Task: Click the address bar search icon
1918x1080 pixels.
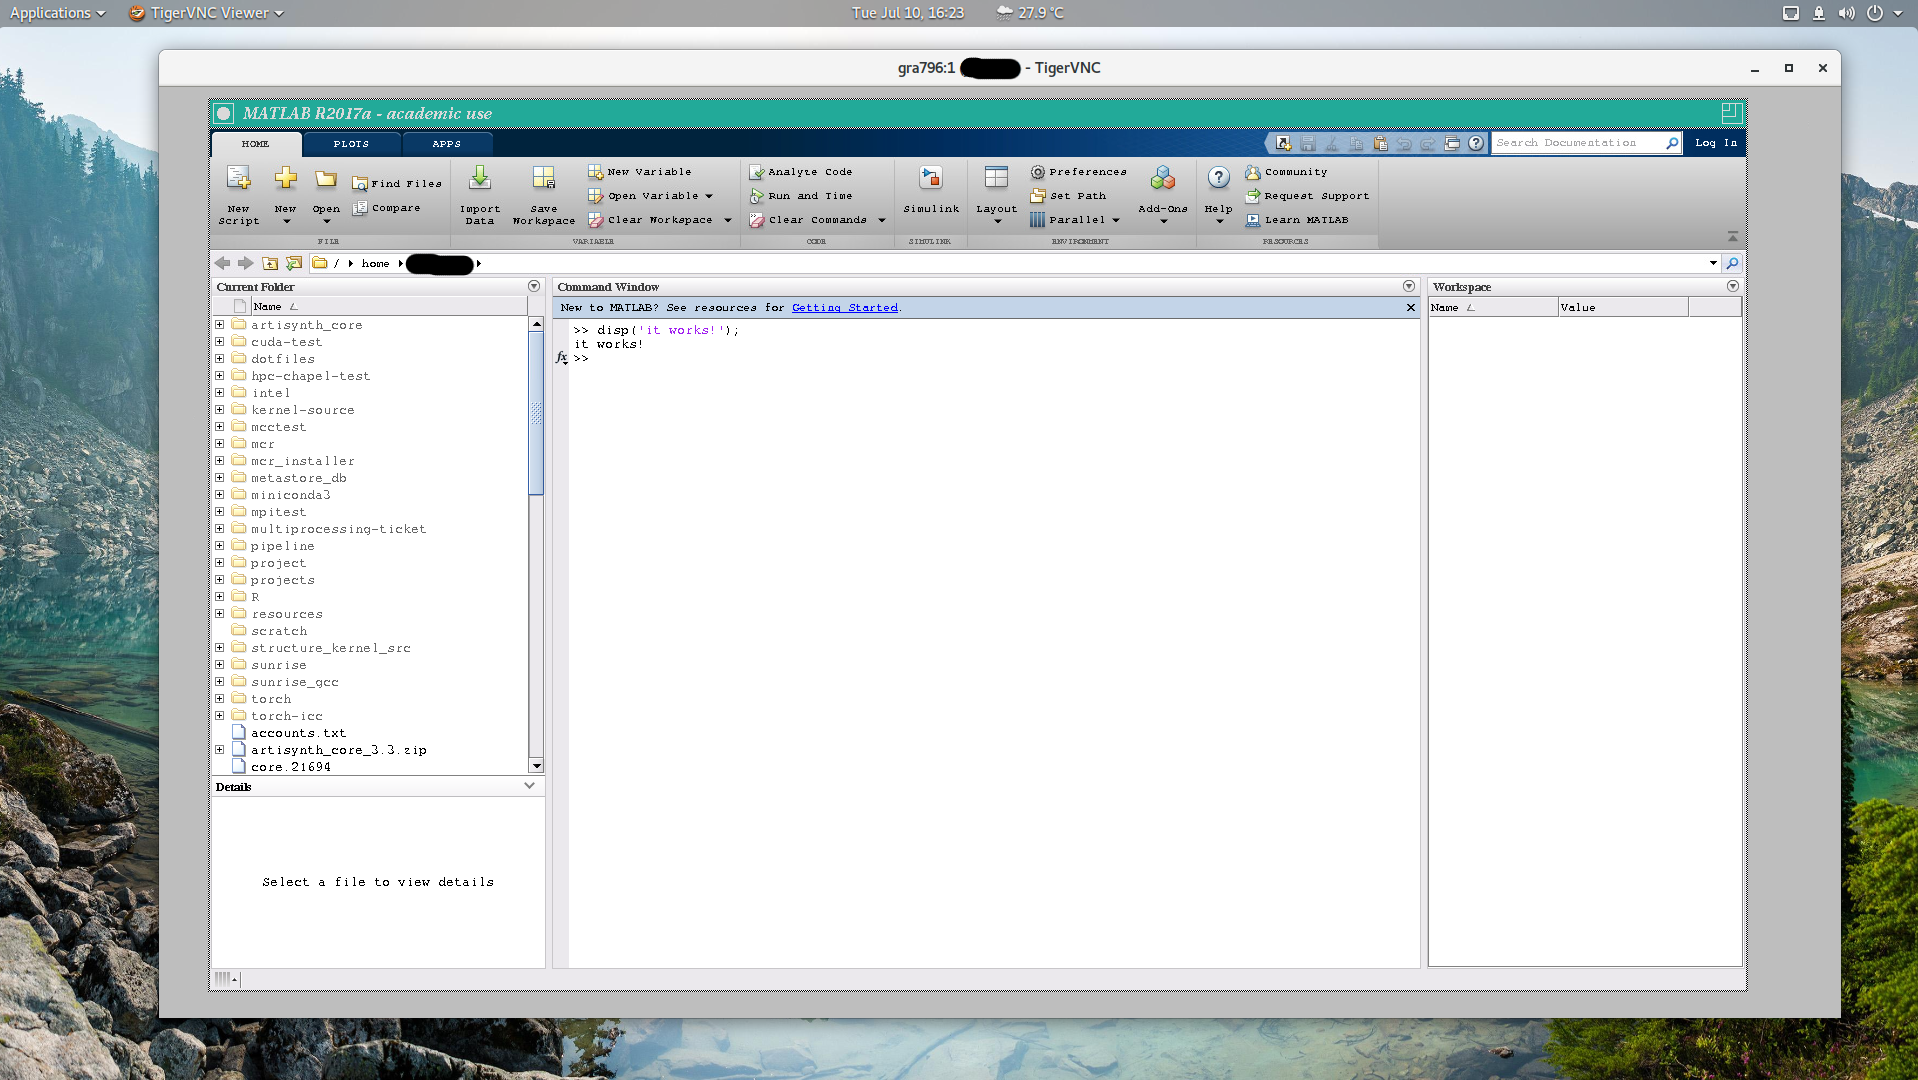Action: click(x=1733, y=263)
